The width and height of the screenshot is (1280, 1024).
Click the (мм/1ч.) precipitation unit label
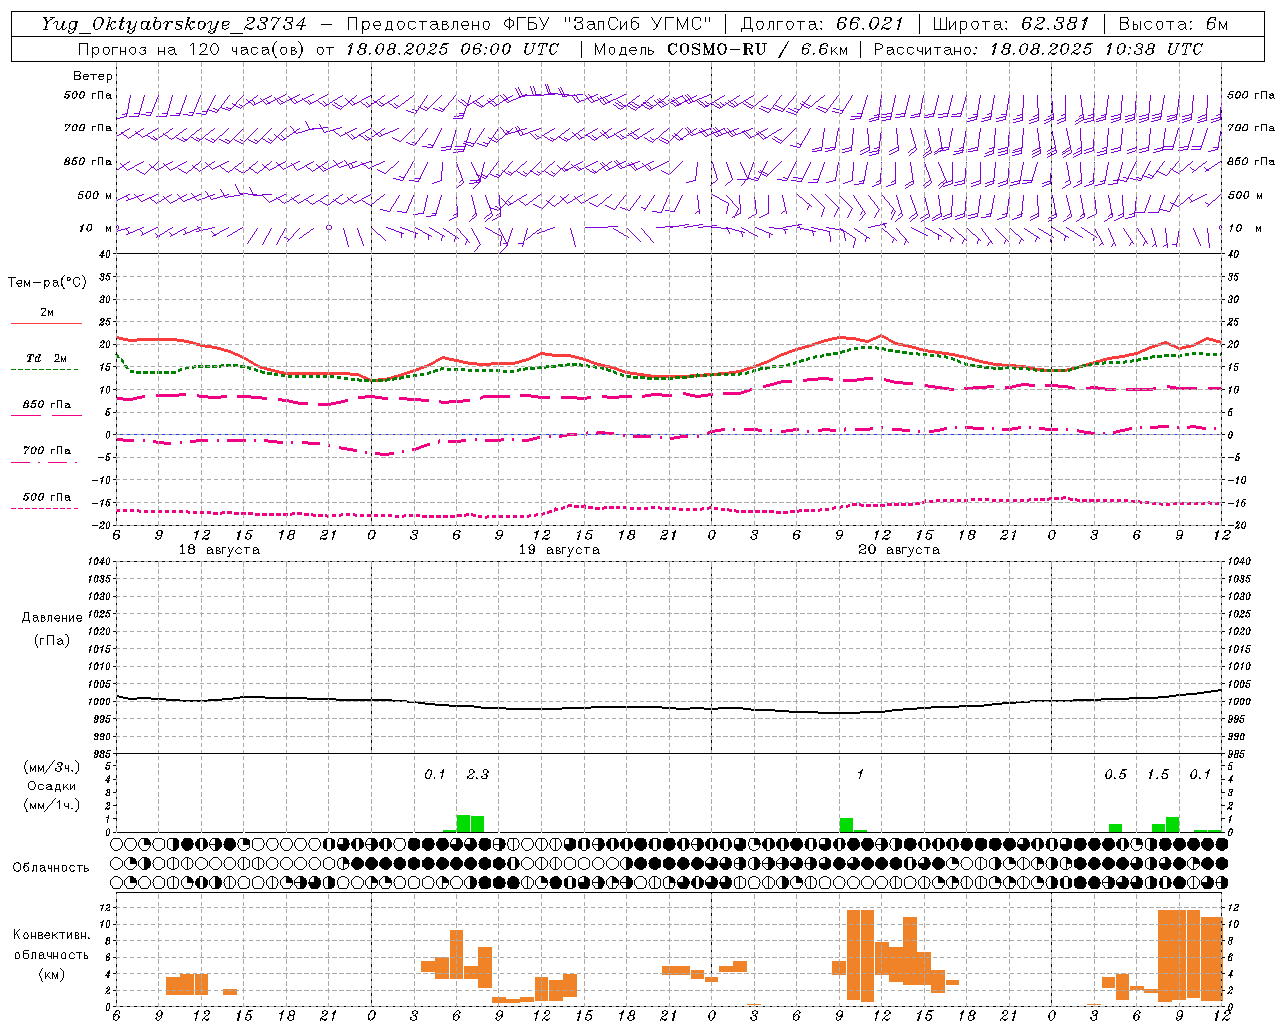pos(51,805)
